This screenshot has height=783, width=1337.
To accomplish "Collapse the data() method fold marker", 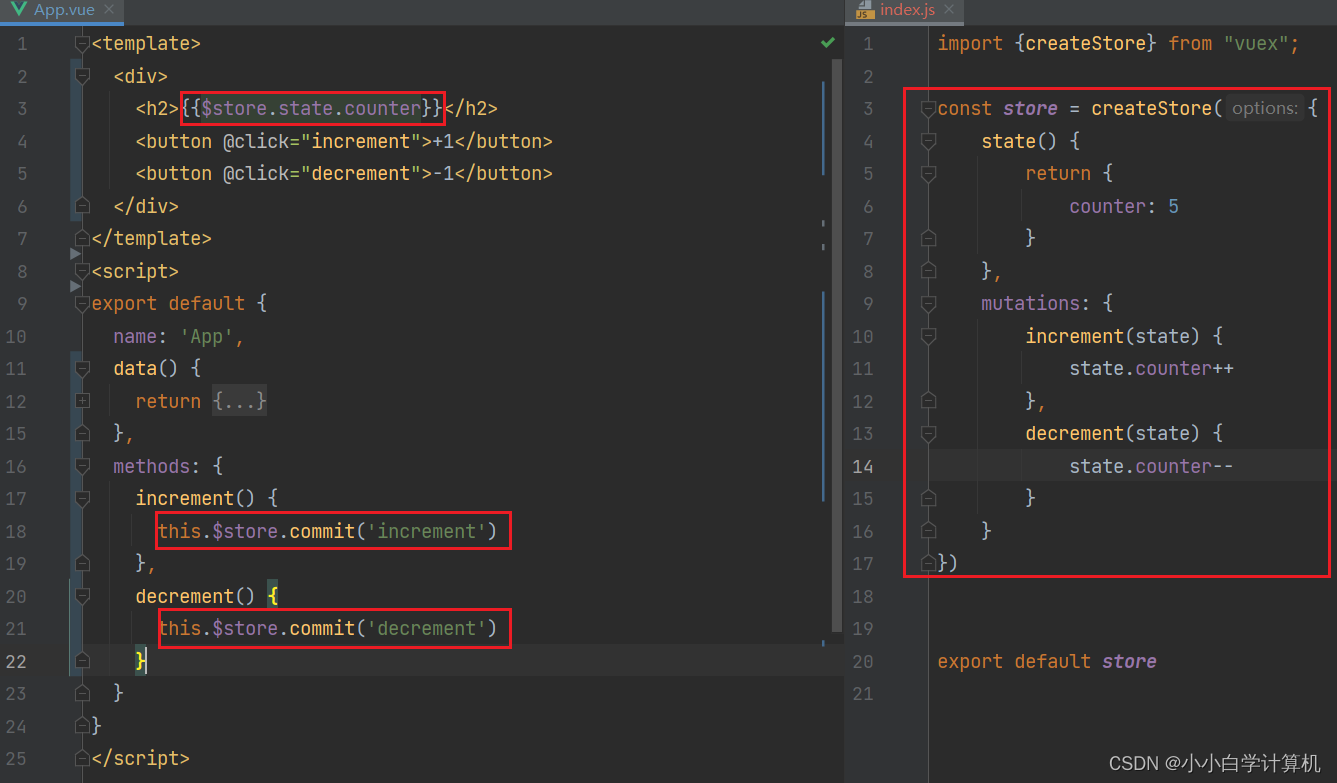I will (x=83, y=369).
